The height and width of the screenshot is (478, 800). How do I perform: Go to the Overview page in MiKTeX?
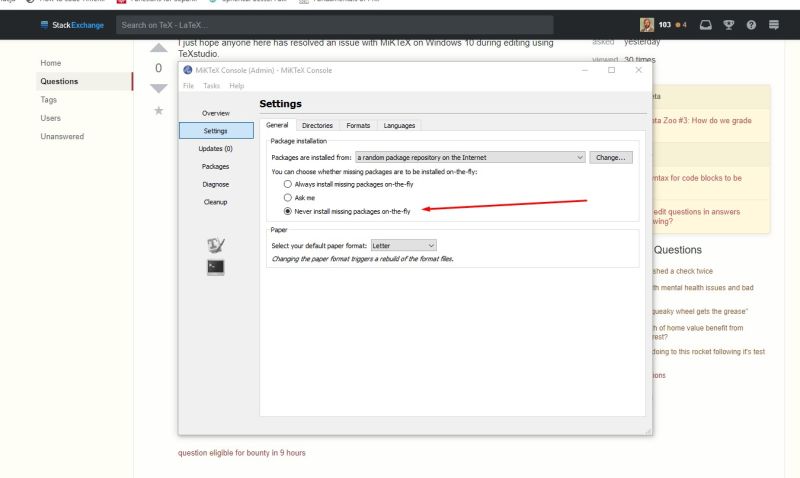[216, 113]
